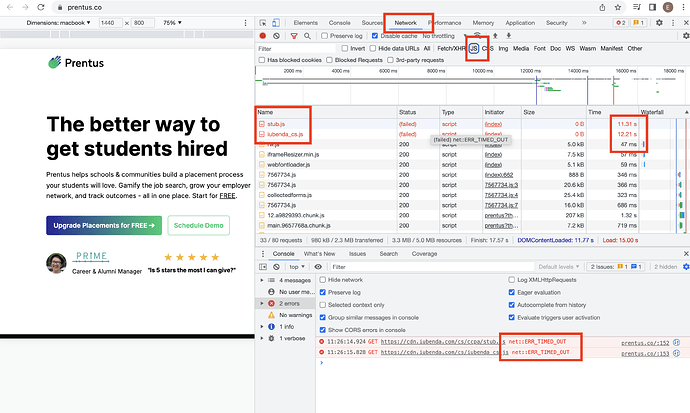The image size is (690, 413).
Task: Clear console with the drawer clear icon
Action: [x=276, y=267]
